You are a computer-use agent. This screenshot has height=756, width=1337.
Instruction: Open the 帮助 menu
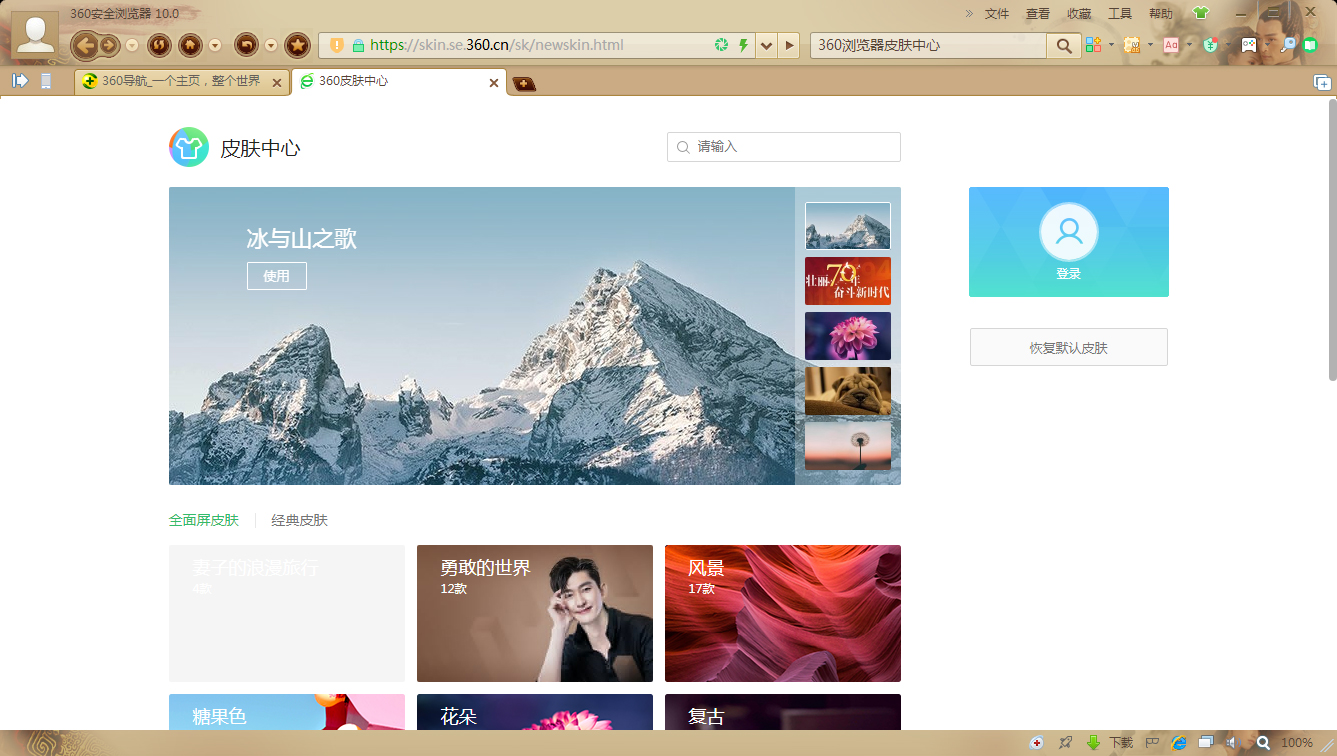[1161, 14]
